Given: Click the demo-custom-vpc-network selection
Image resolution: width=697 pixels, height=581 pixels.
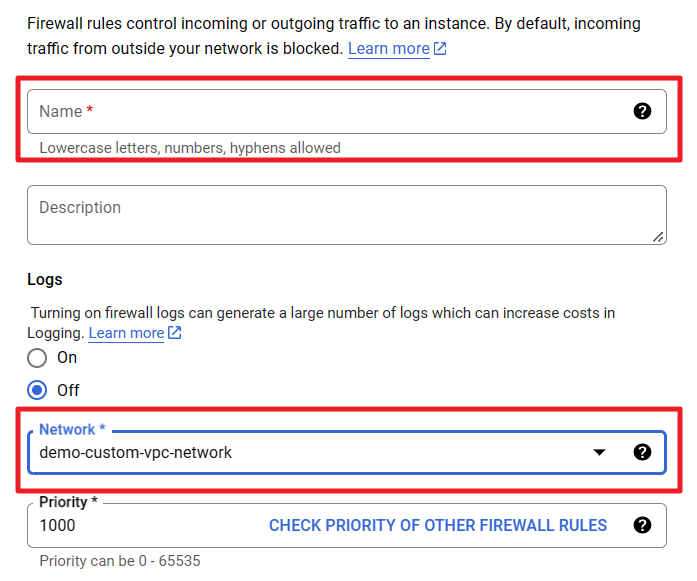Looking at the screenshot, I should 136,452.
